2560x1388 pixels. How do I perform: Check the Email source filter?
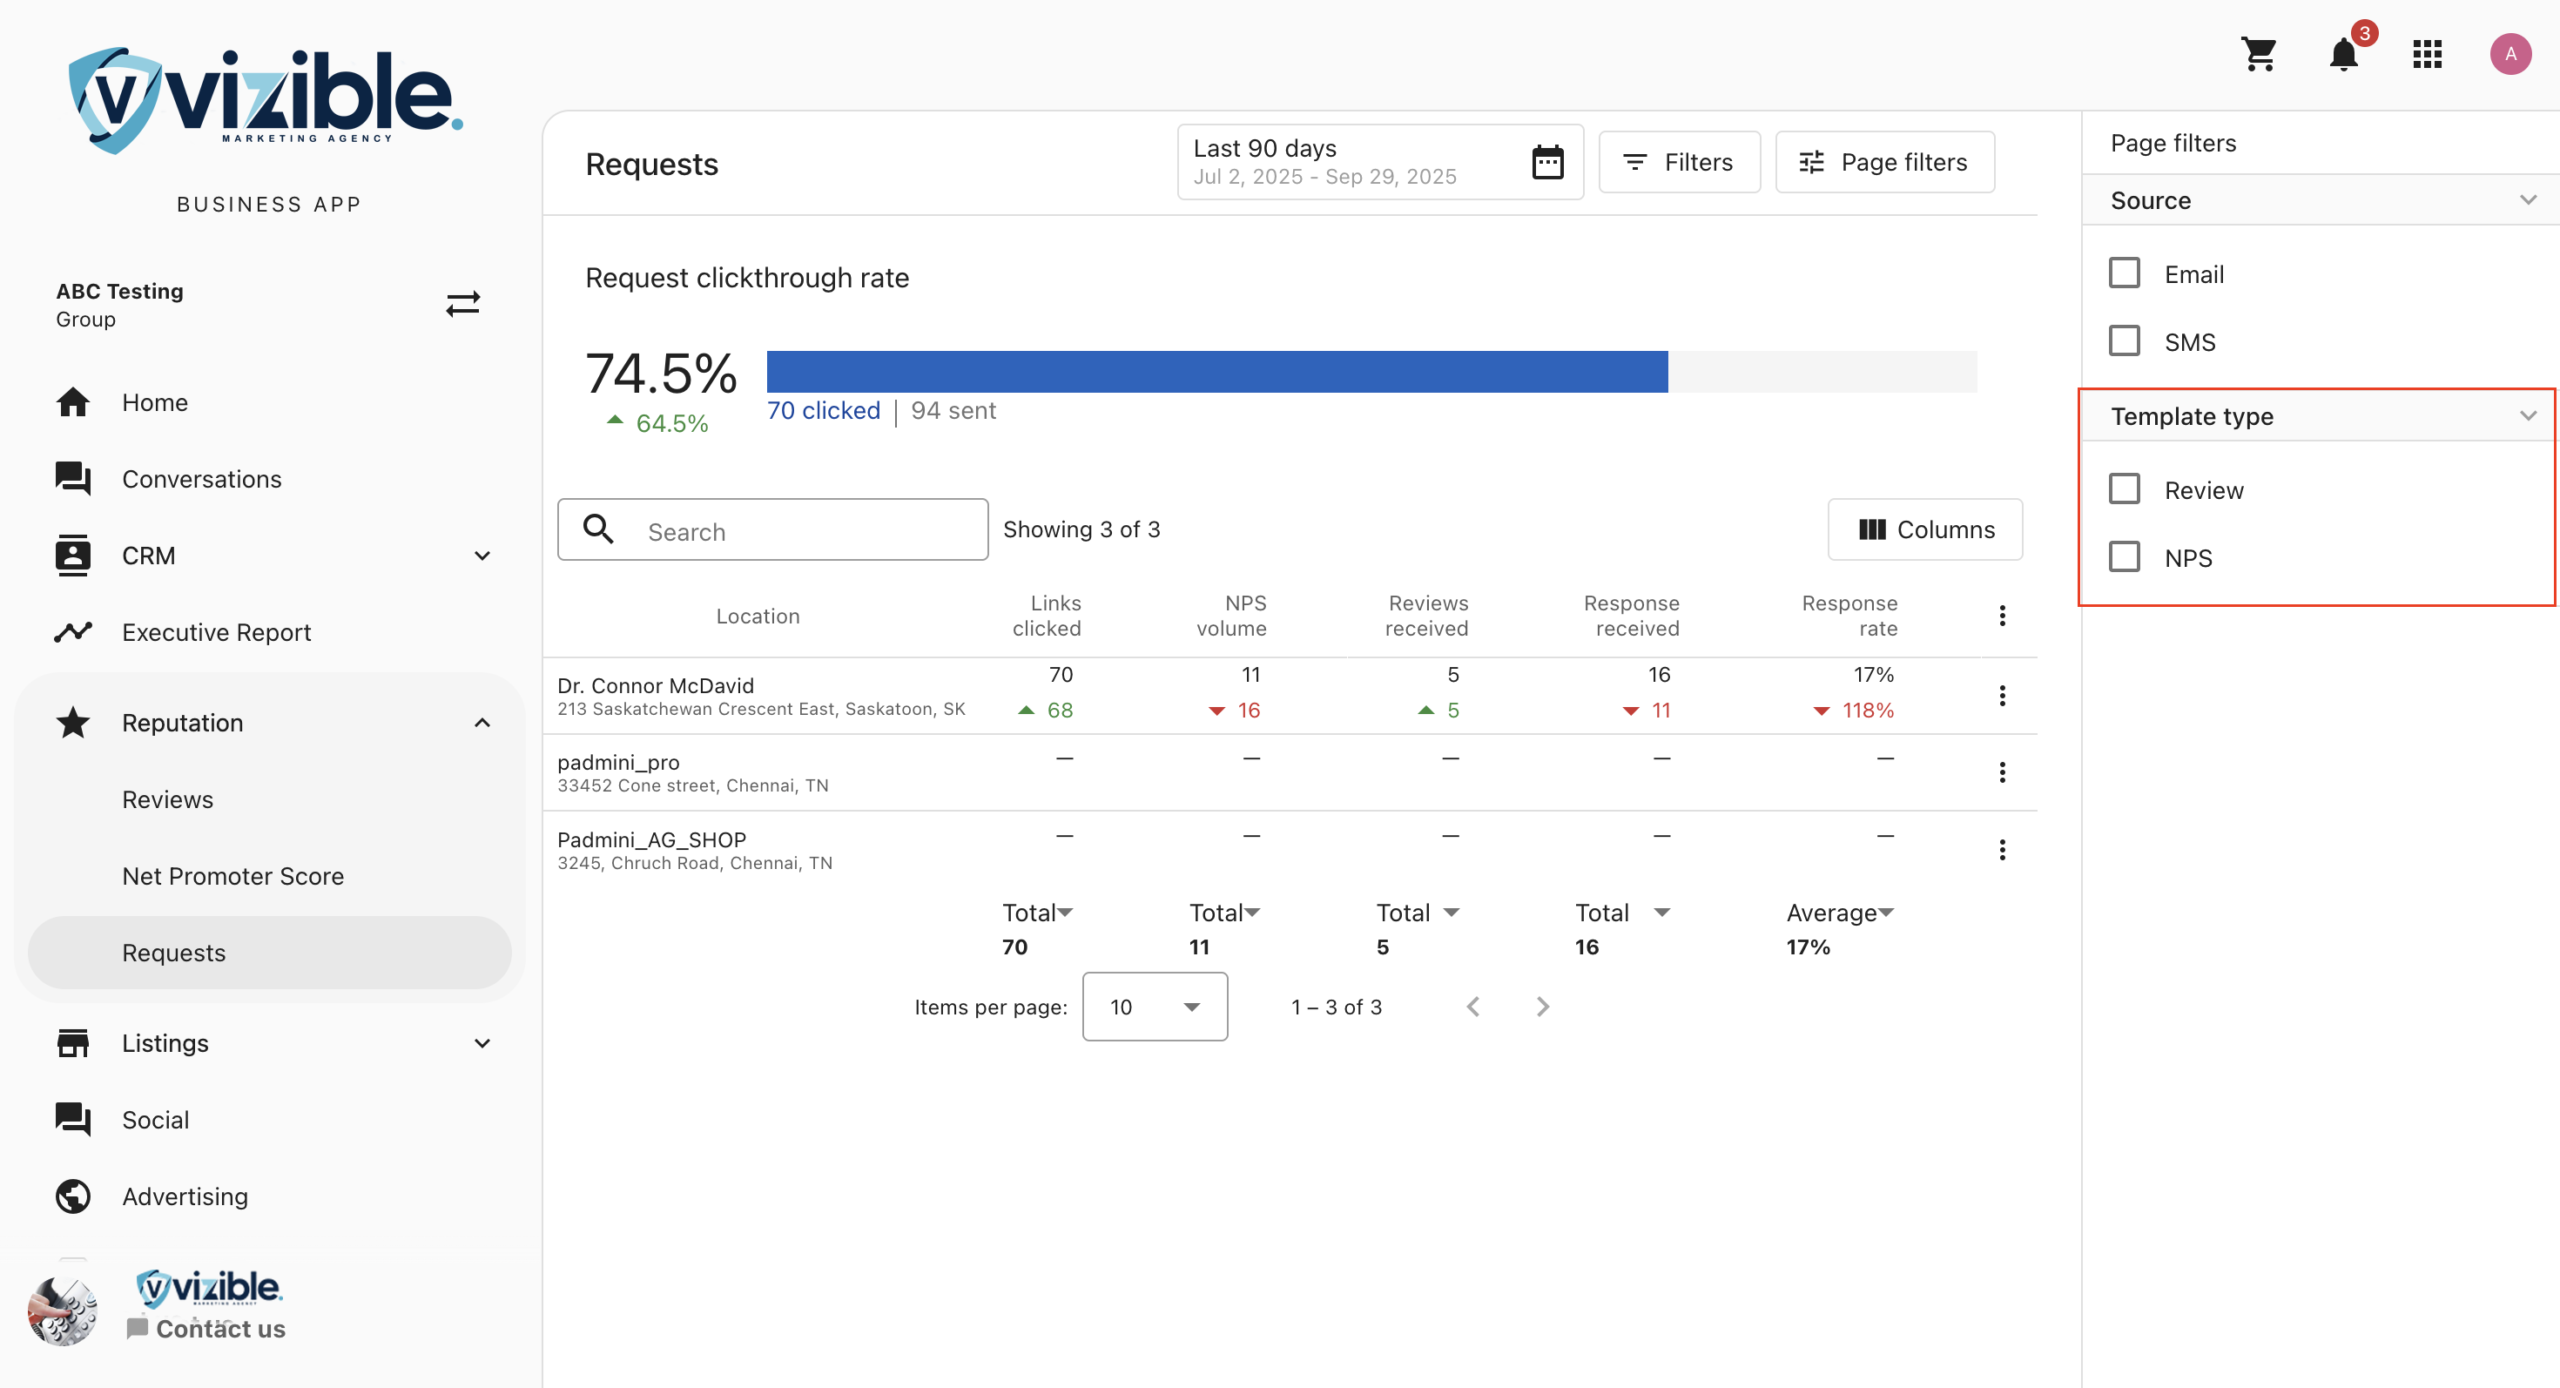coord(2124,274)
